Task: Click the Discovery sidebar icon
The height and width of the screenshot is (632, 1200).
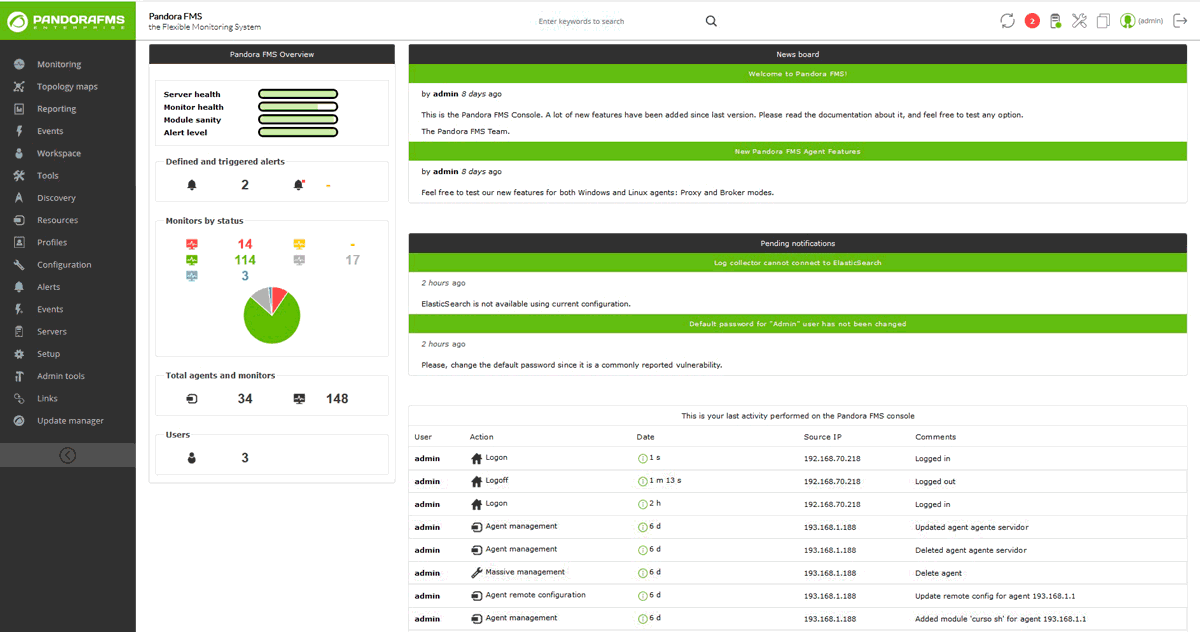Action: (19, 198)
